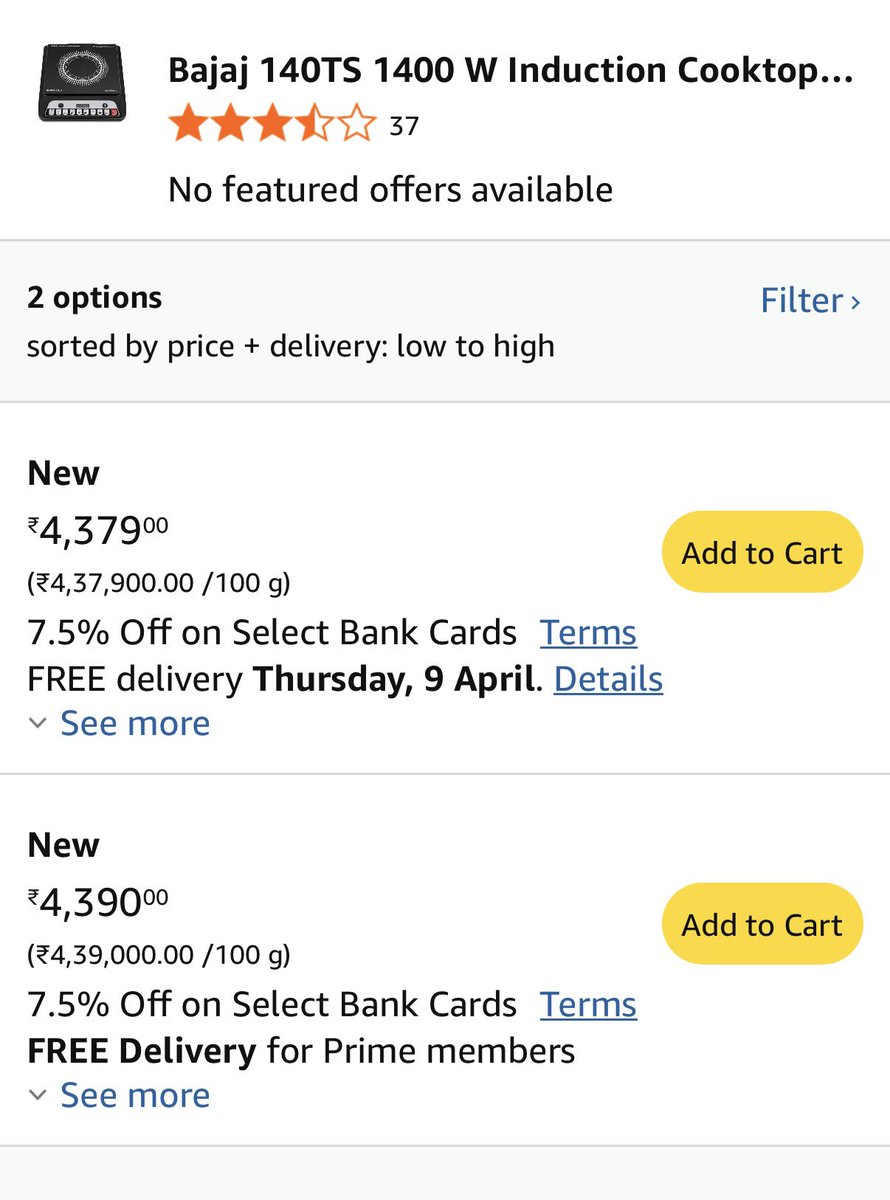Screen dimensions: 890x1200
Task: Expand See more under the ₹4,379 offer
Action: pos(135,723)
